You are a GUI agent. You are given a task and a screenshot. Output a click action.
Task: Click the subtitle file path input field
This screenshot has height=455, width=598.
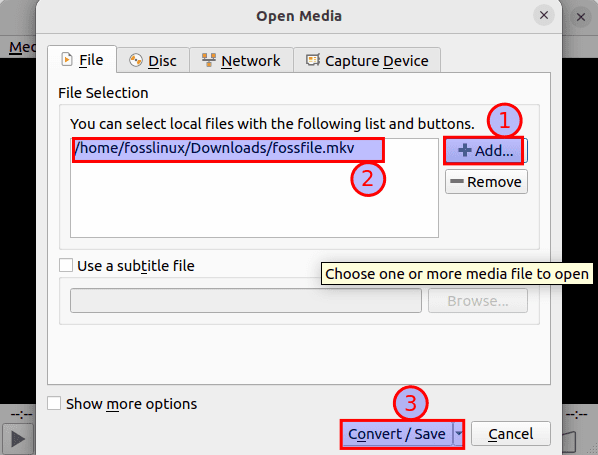pyautogui.click(x=246, y=301)
